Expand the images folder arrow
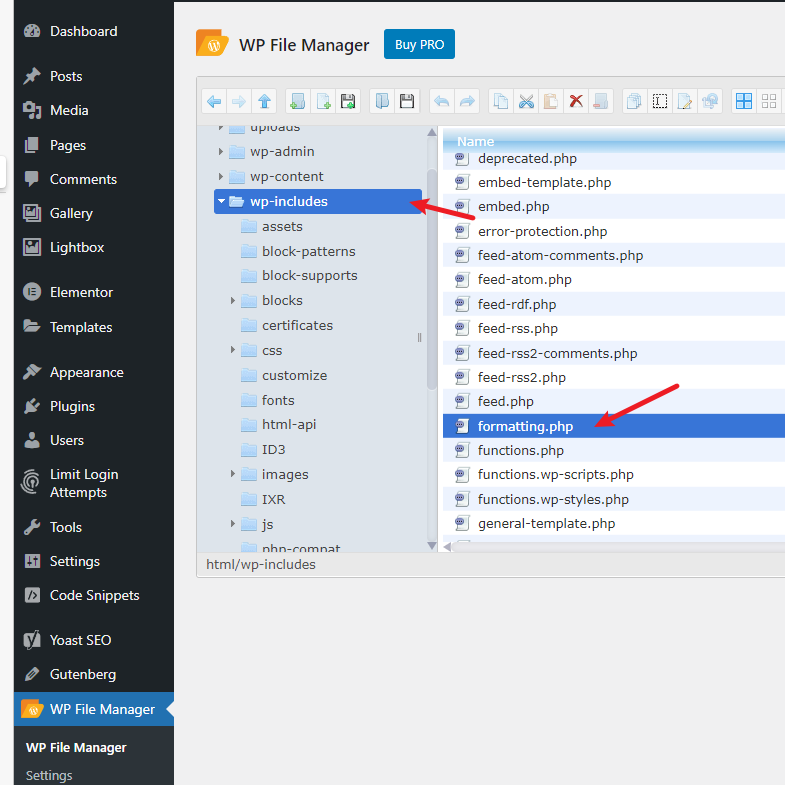This screenshot has width=785, height=785. click(x=233, y=474)
